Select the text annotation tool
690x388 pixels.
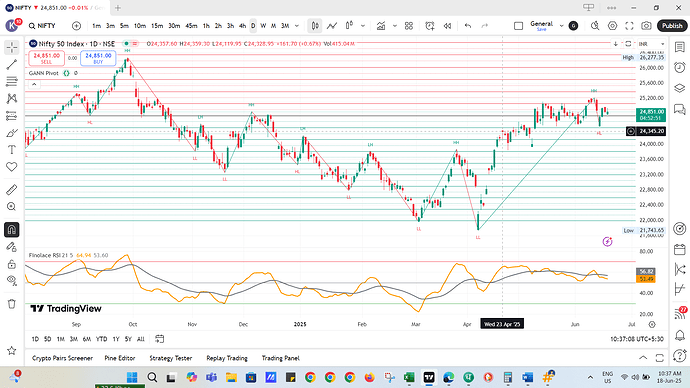point(12,150)
